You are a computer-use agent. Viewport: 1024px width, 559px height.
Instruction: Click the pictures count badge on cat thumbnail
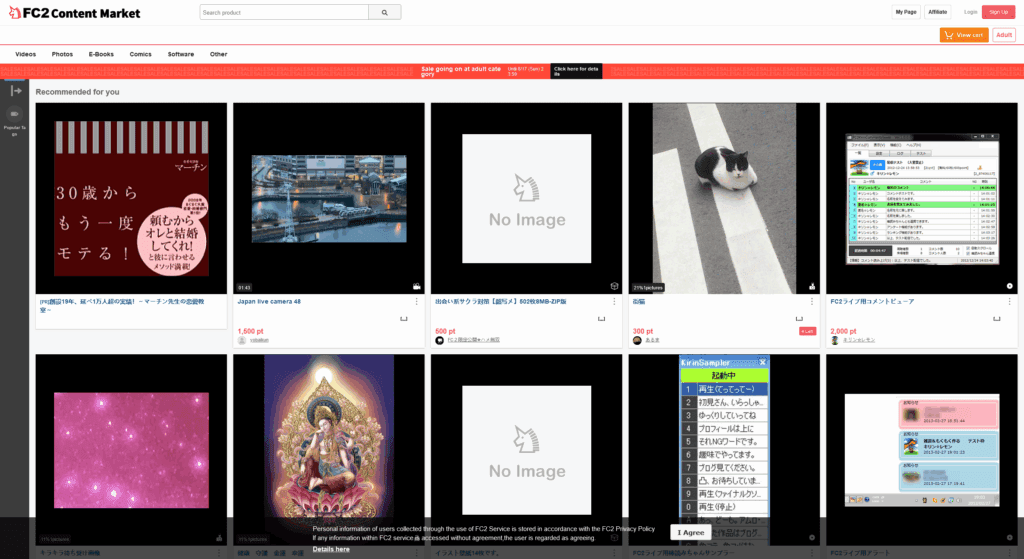[648, 287]
